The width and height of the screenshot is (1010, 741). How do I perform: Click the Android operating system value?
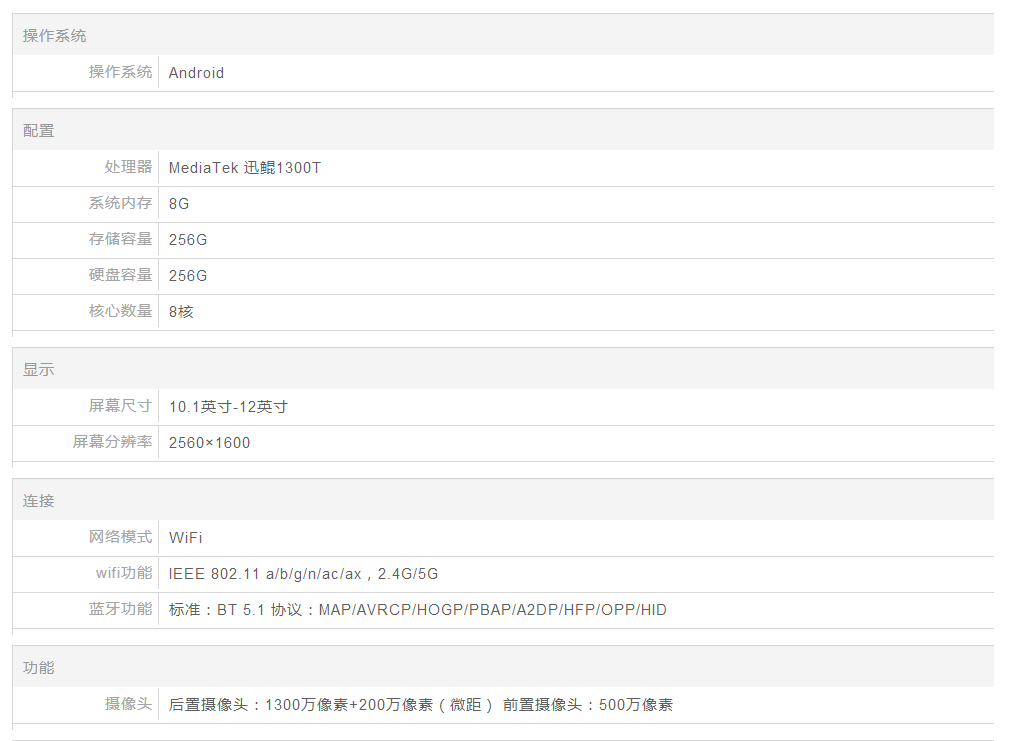tap(196, 73)
